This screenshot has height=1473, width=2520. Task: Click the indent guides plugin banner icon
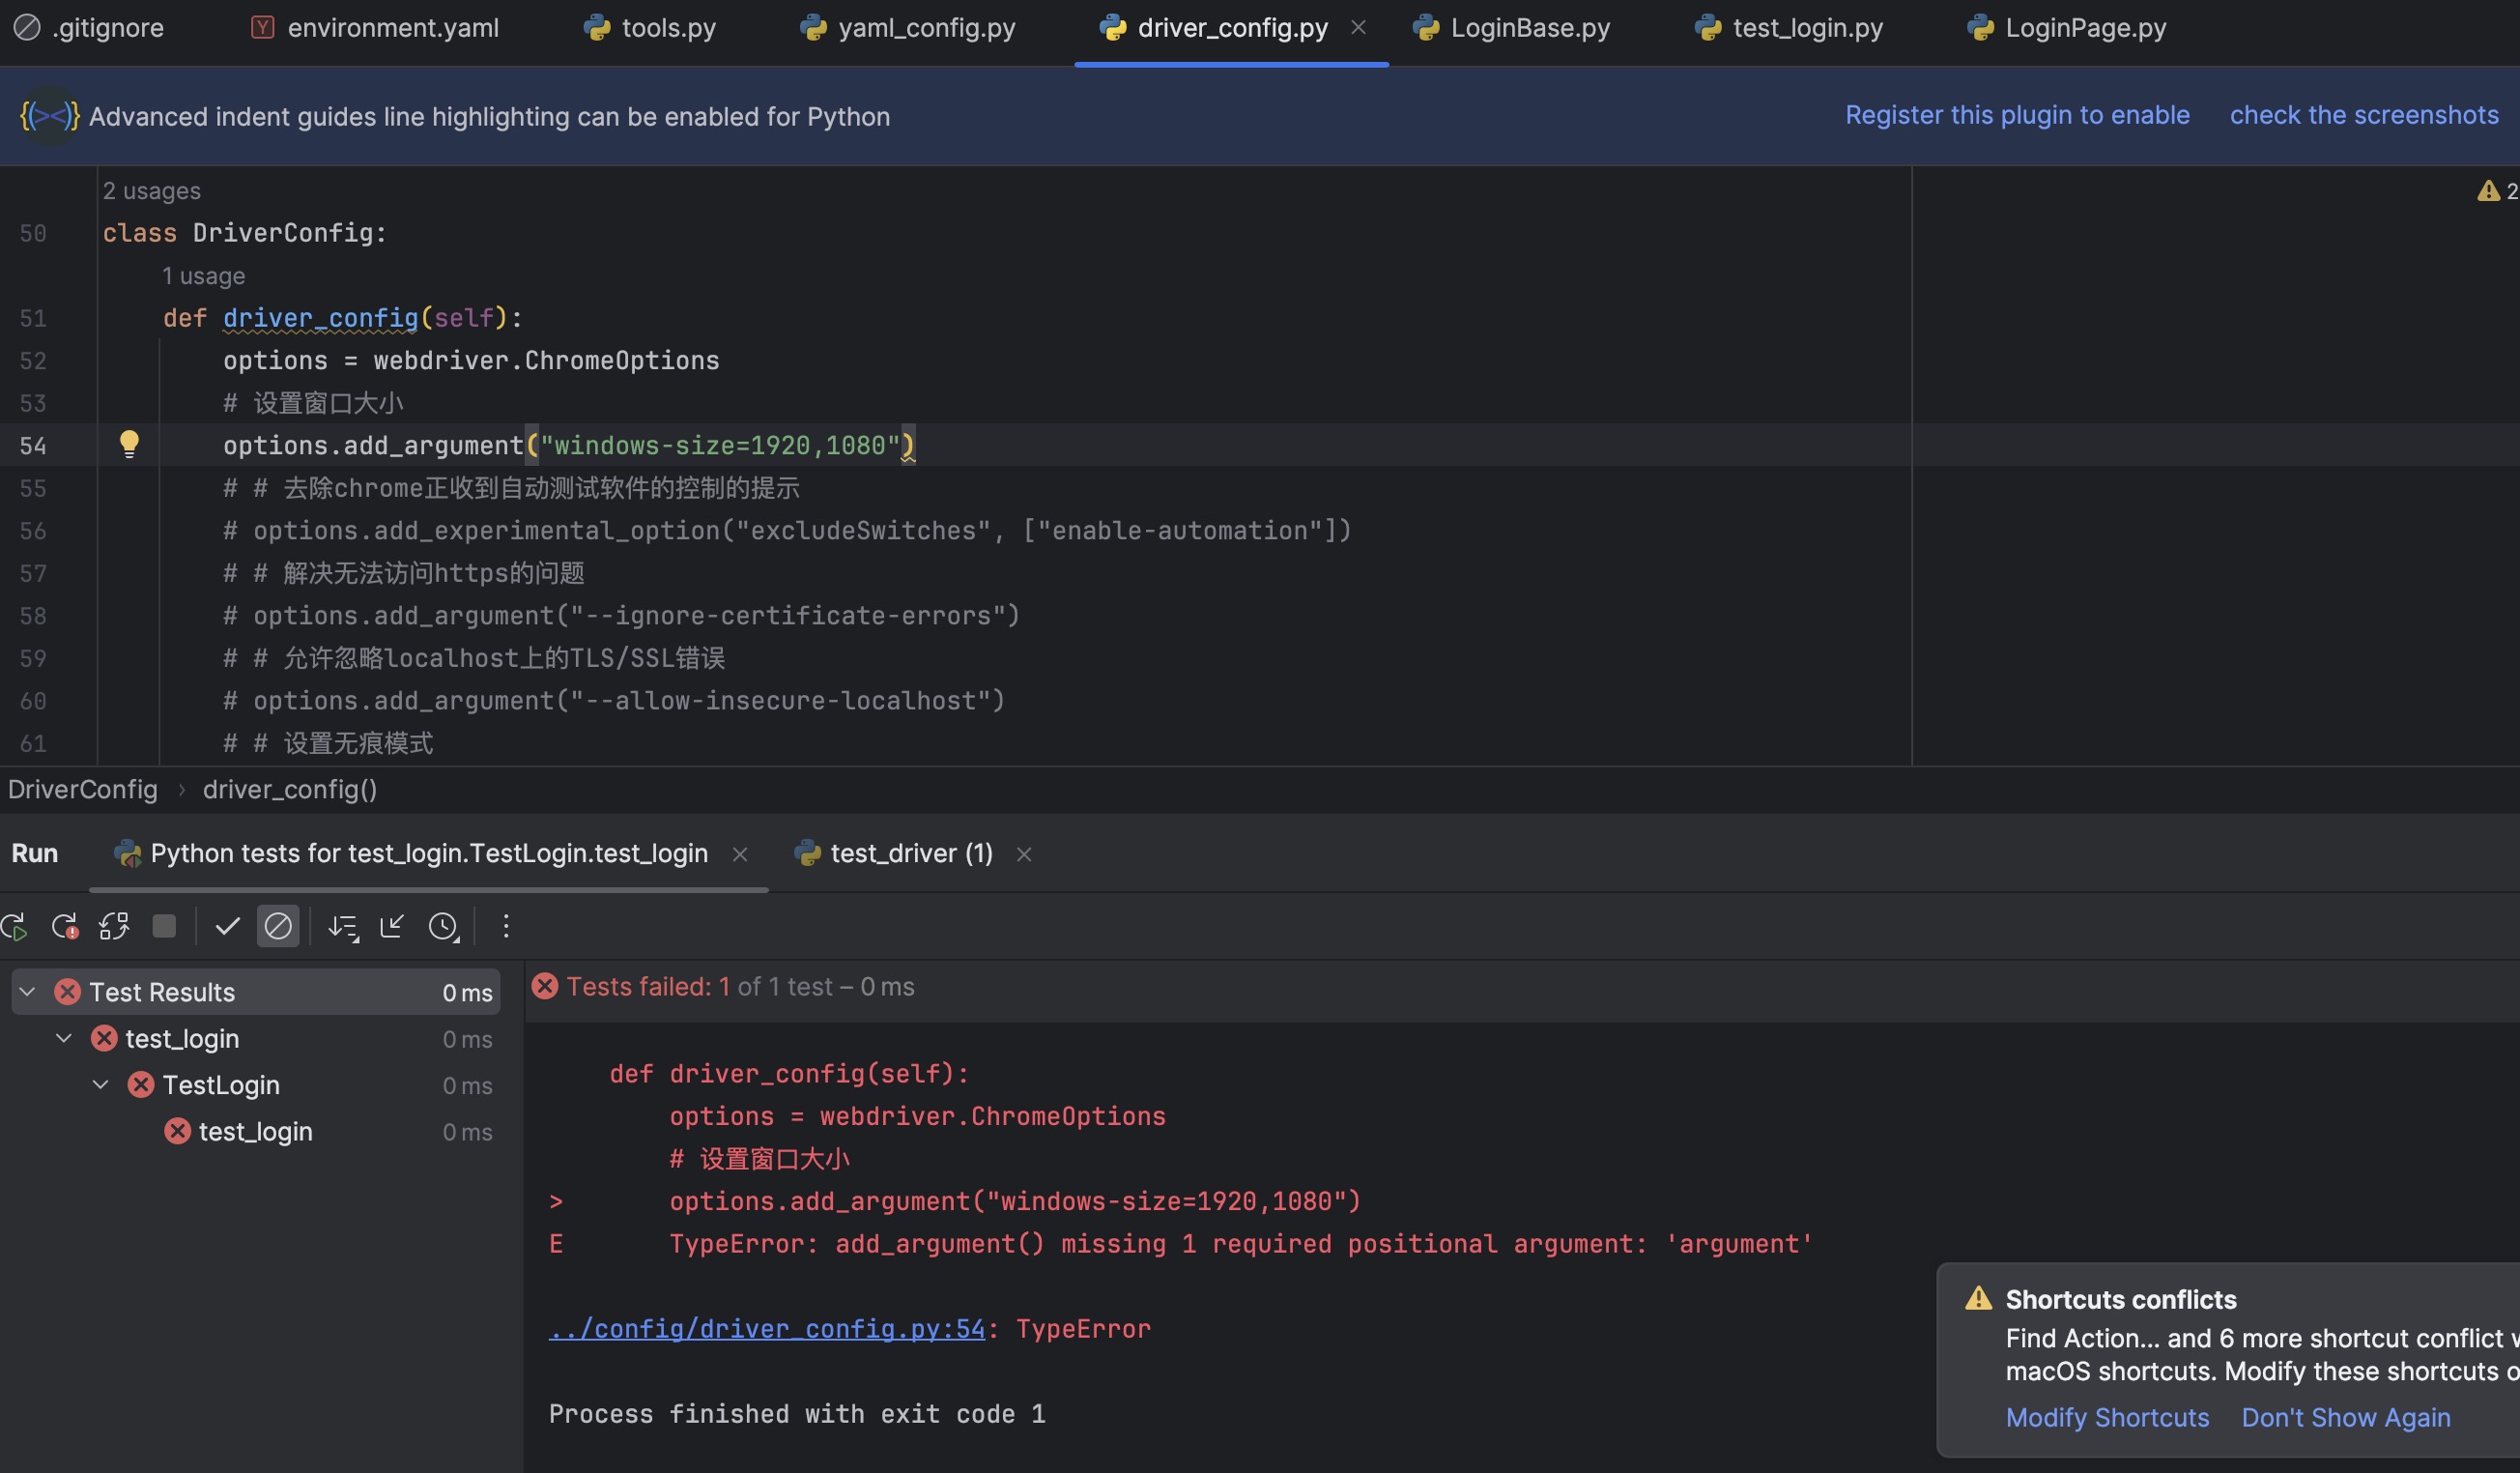49,116
